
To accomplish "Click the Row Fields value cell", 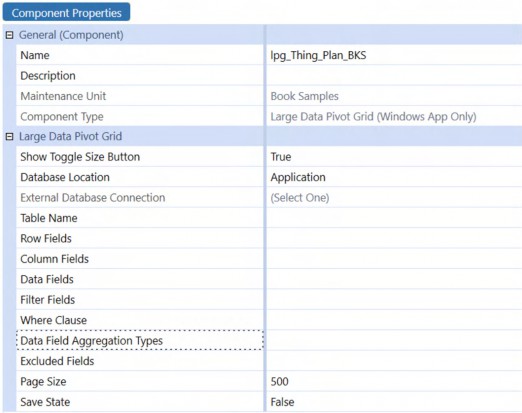I will click(394, 238).
